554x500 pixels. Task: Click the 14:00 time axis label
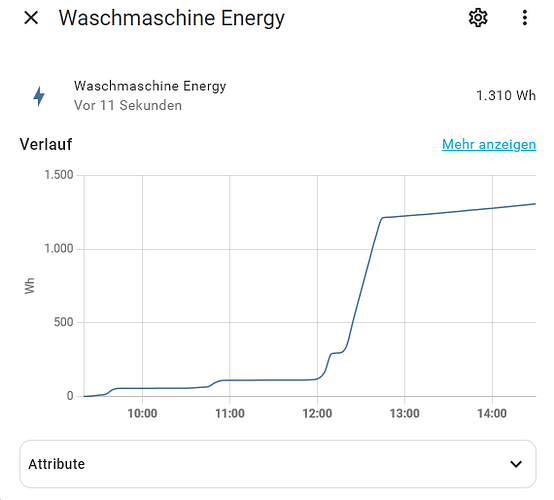pos(492,413)
